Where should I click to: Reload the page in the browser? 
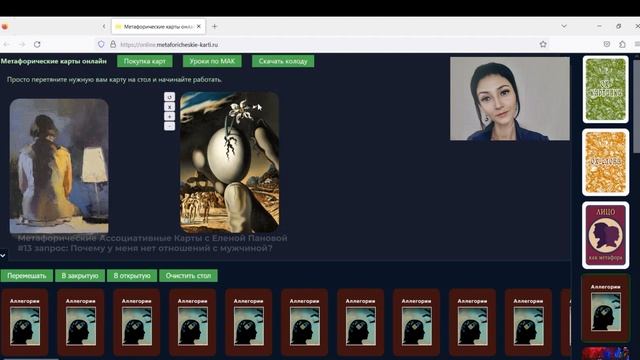(37, 44)
